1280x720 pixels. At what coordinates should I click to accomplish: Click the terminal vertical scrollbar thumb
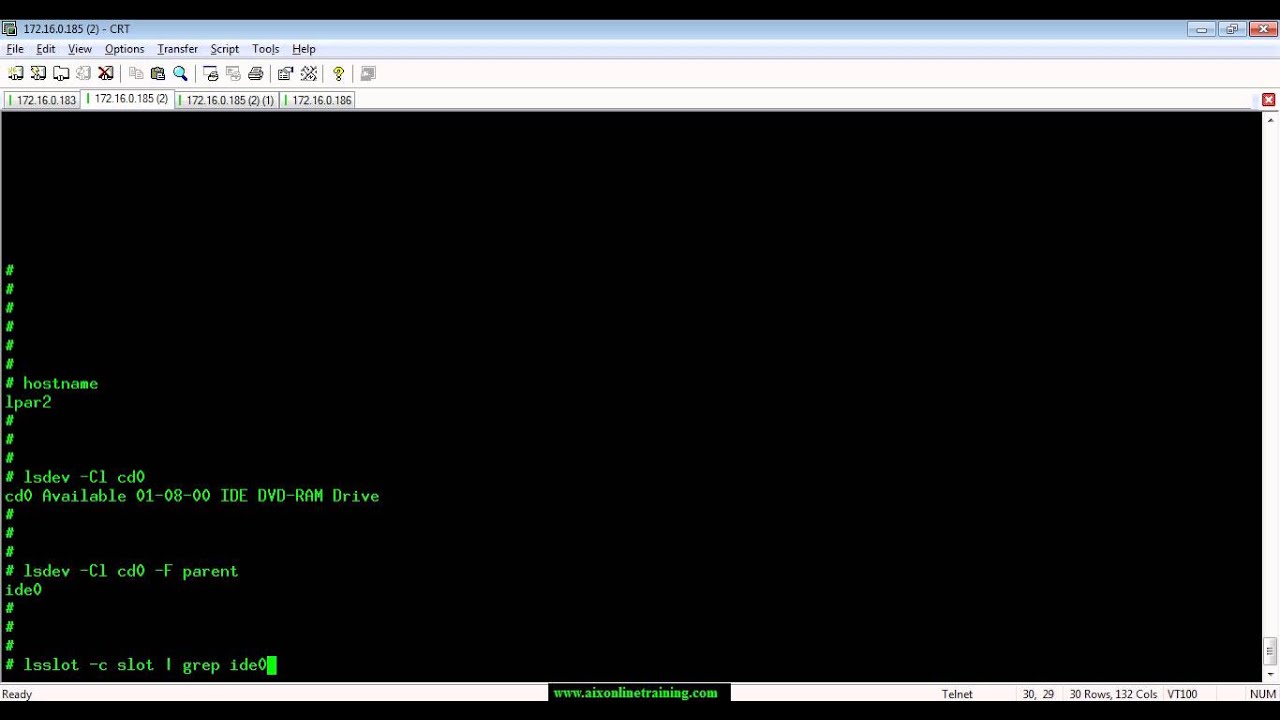(x=1270, y=653)
